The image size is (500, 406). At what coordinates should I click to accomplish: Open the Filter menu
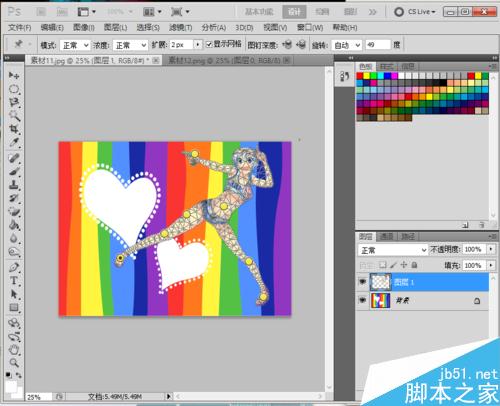click(x=180, y=27)
